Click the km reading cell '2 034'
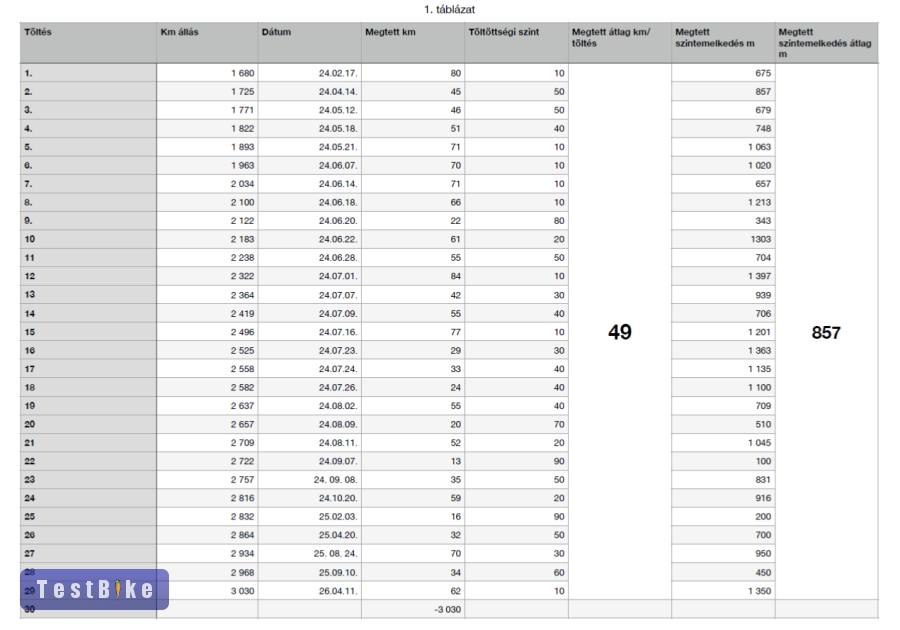Image resolution: width=900 pixels, height=630 pixels. click(207, 184)
